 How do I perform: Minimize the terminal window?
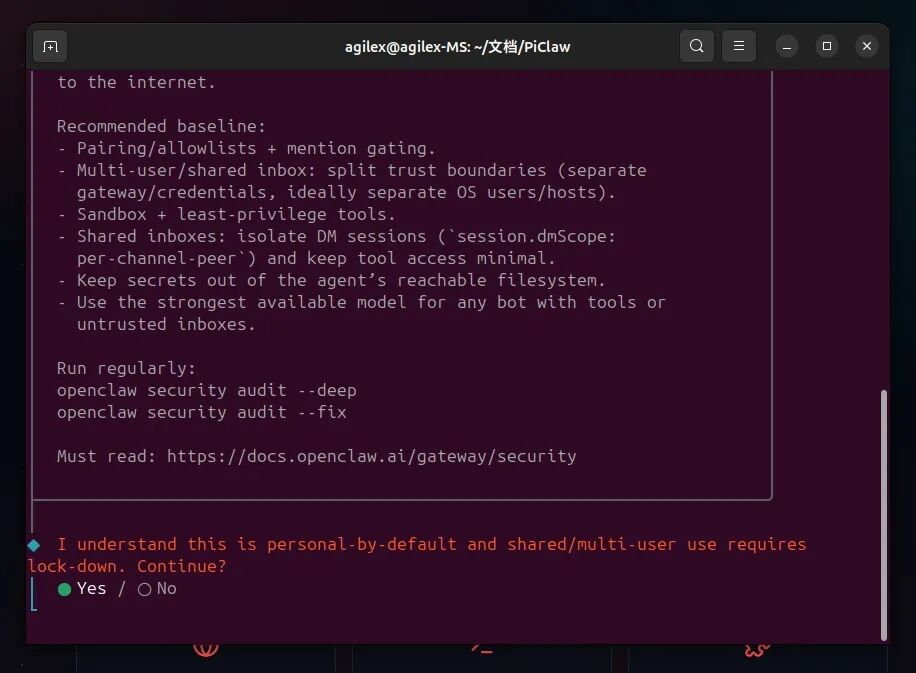point(787,46)
